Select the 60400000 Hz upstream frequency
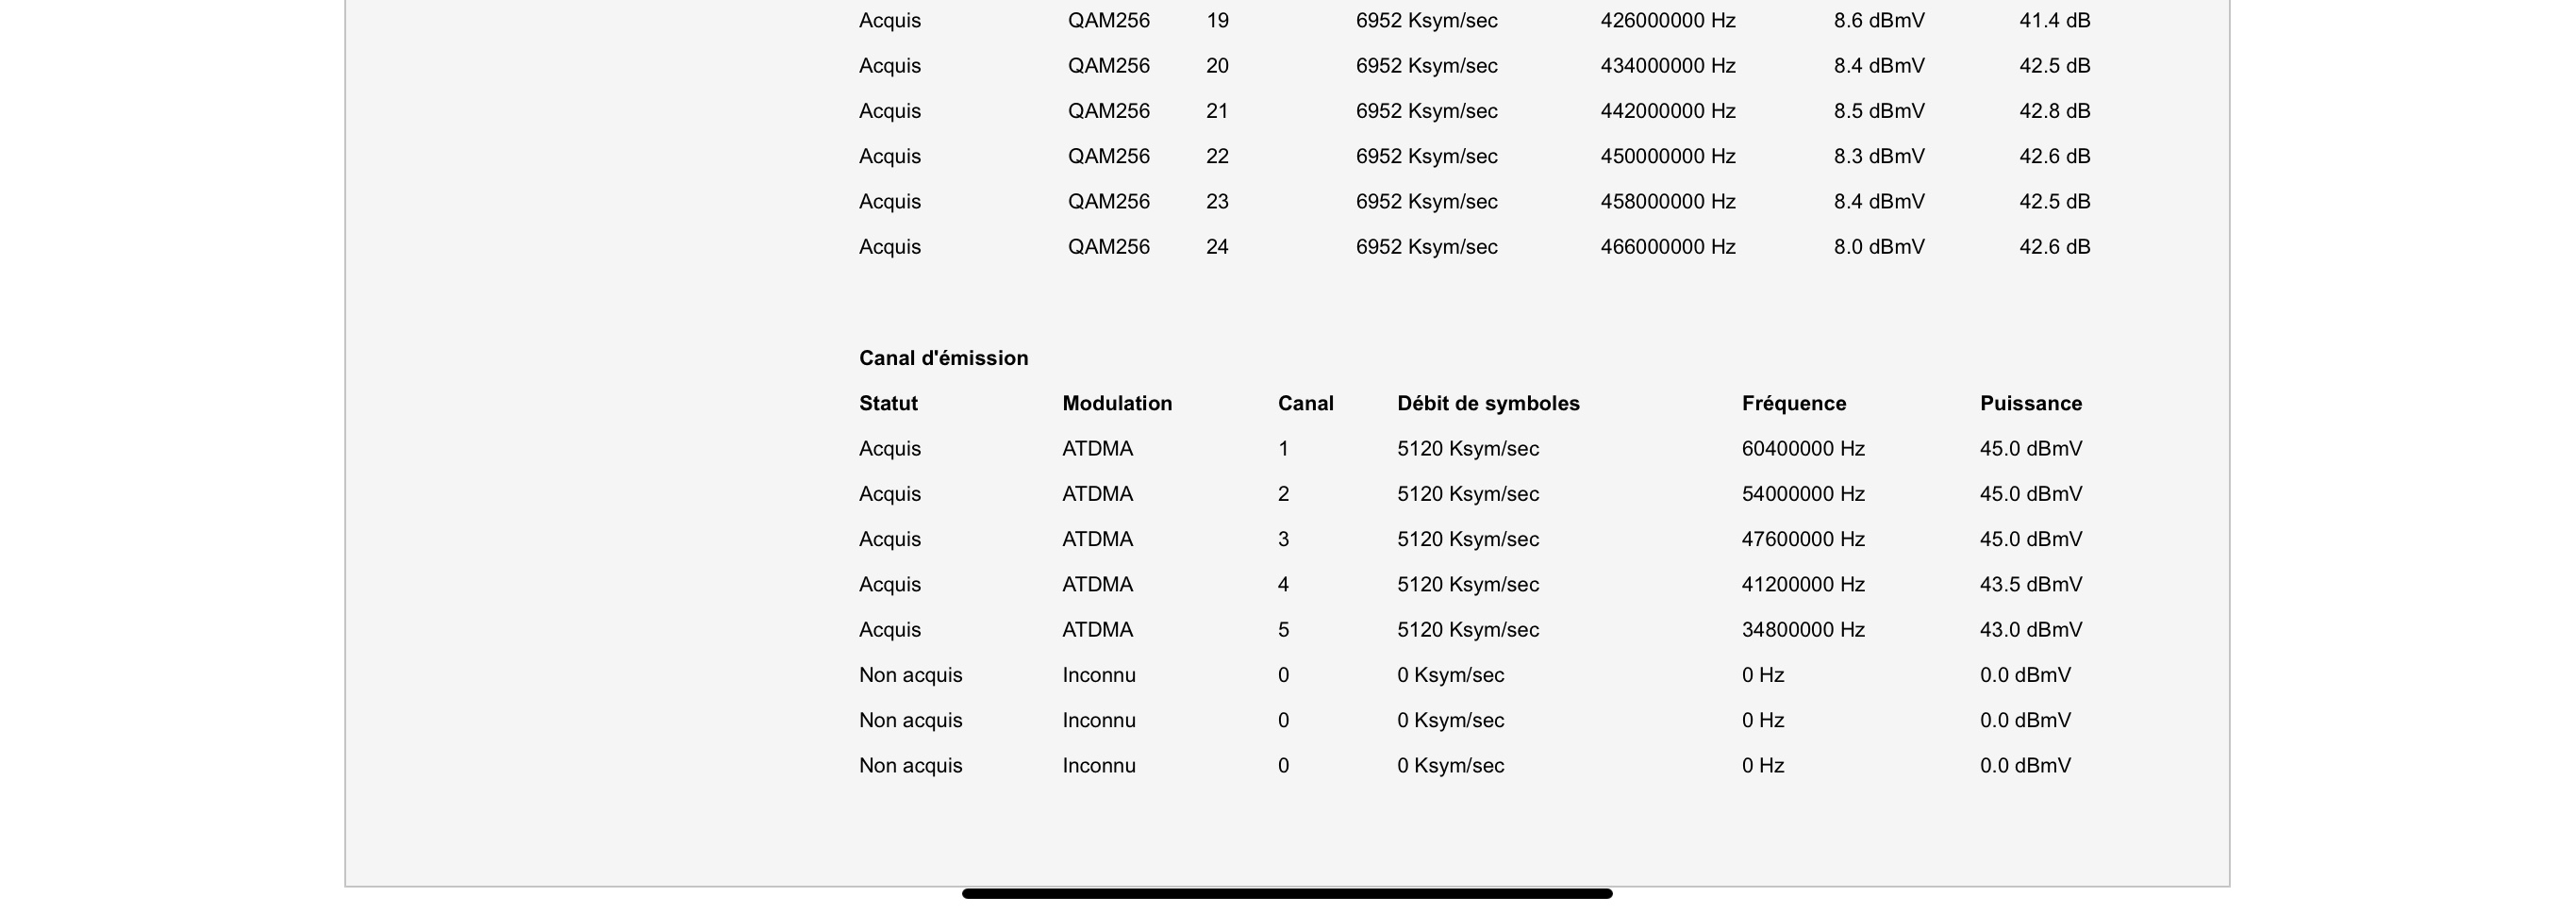 pos(1803,449)
